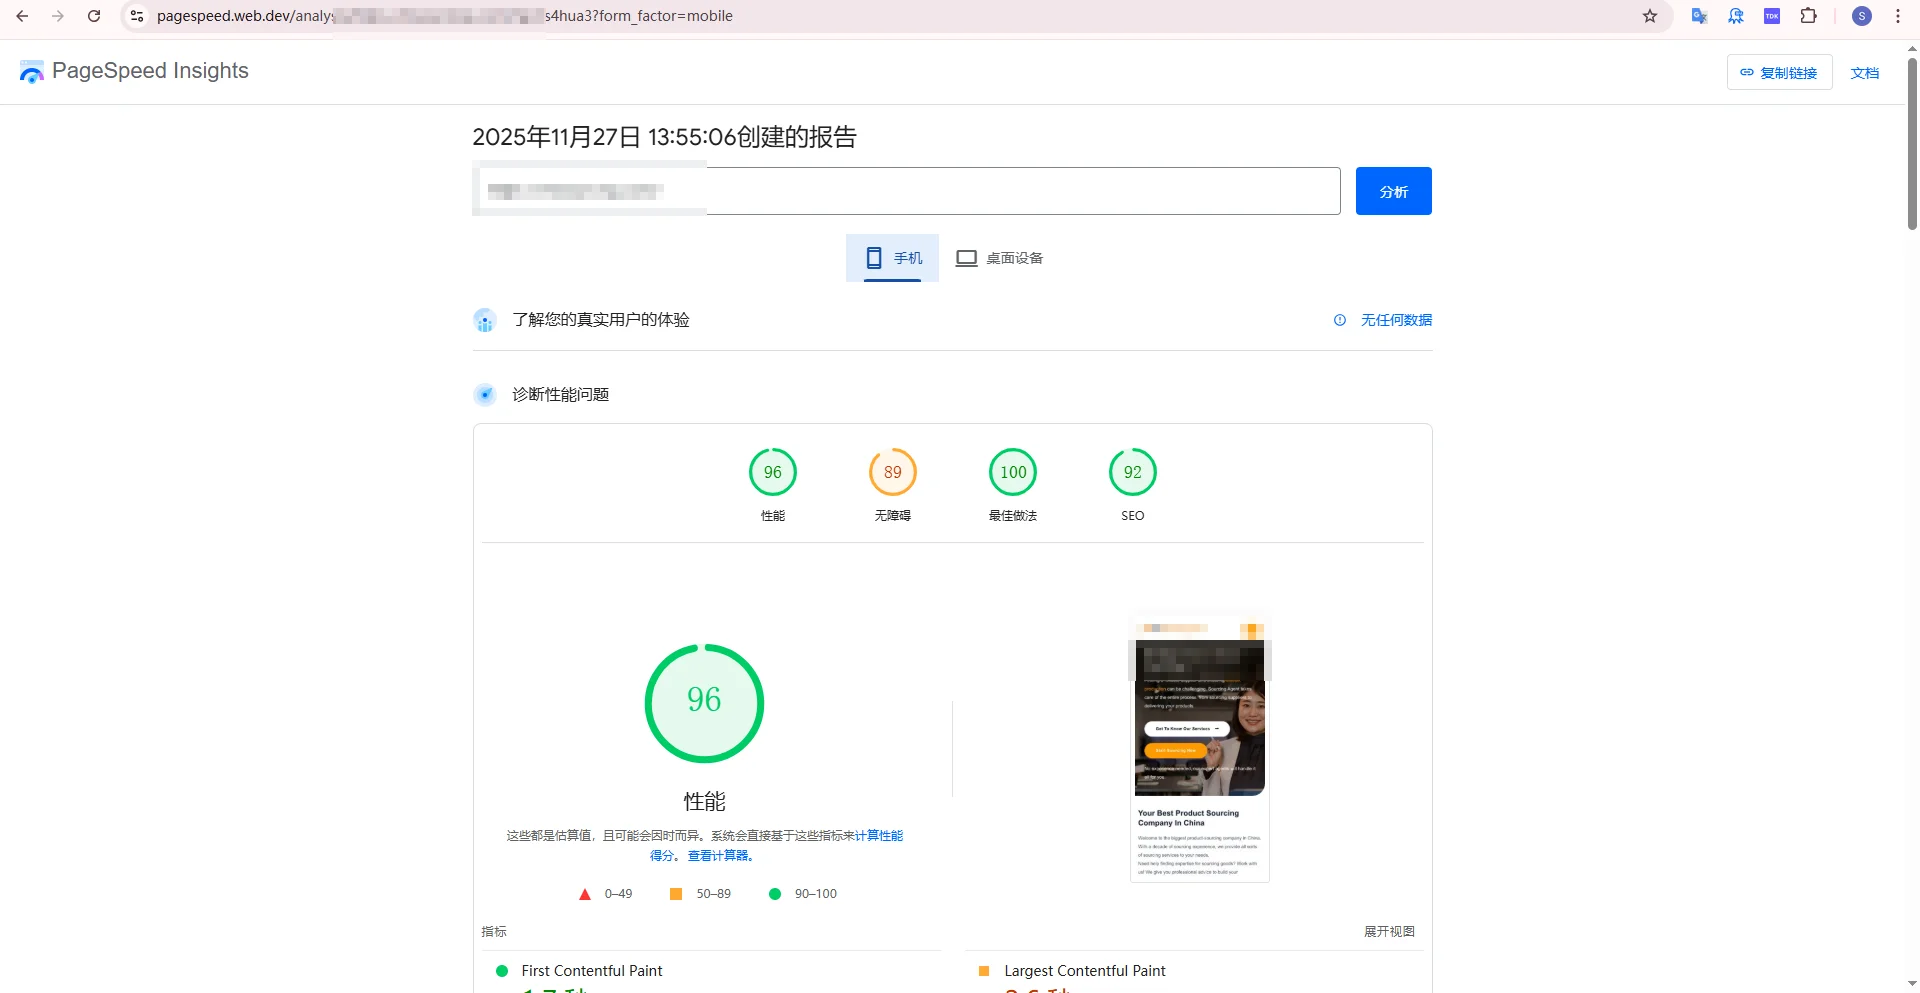The width and height of the screenshot is (1920, 993).
Task: Click the page reload icon
Action: tap(94, 16)
